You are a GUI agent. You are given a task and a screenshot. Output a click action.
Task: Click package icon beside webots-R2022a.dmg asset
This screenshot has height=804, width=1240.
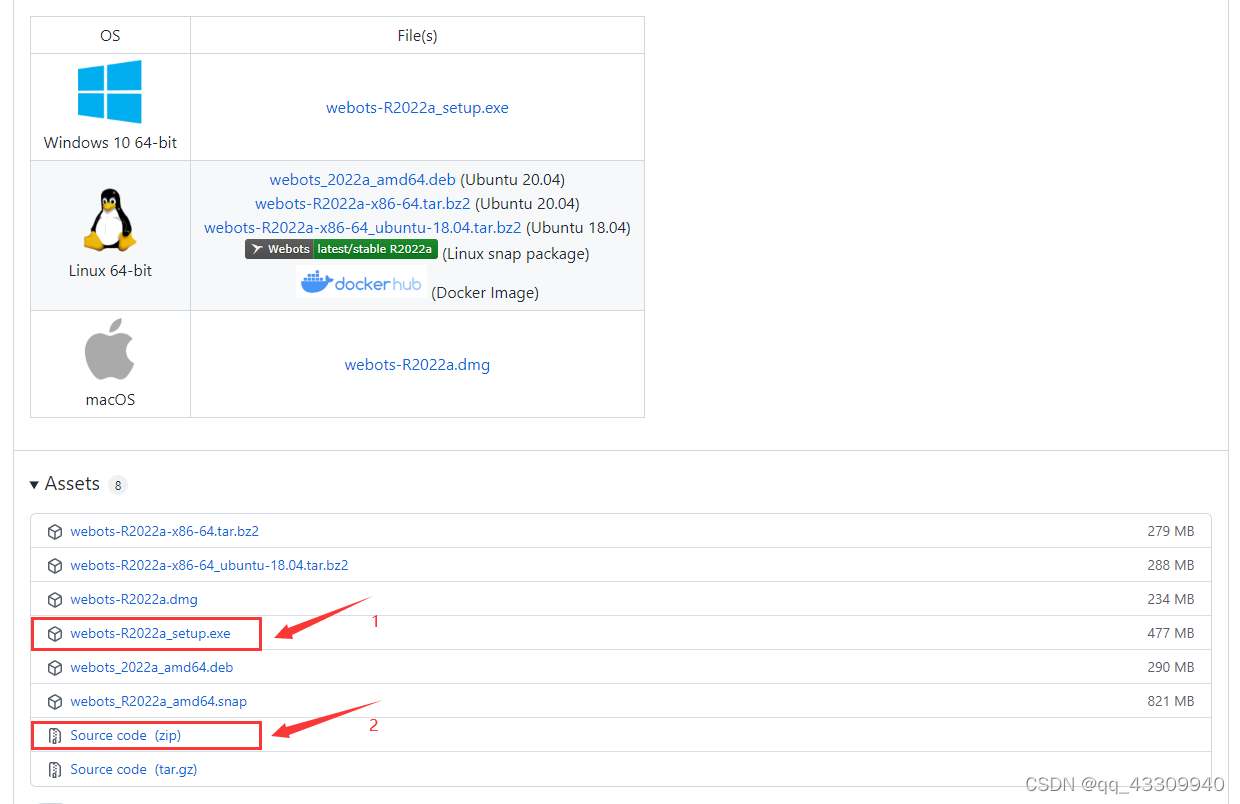point(55,600)
